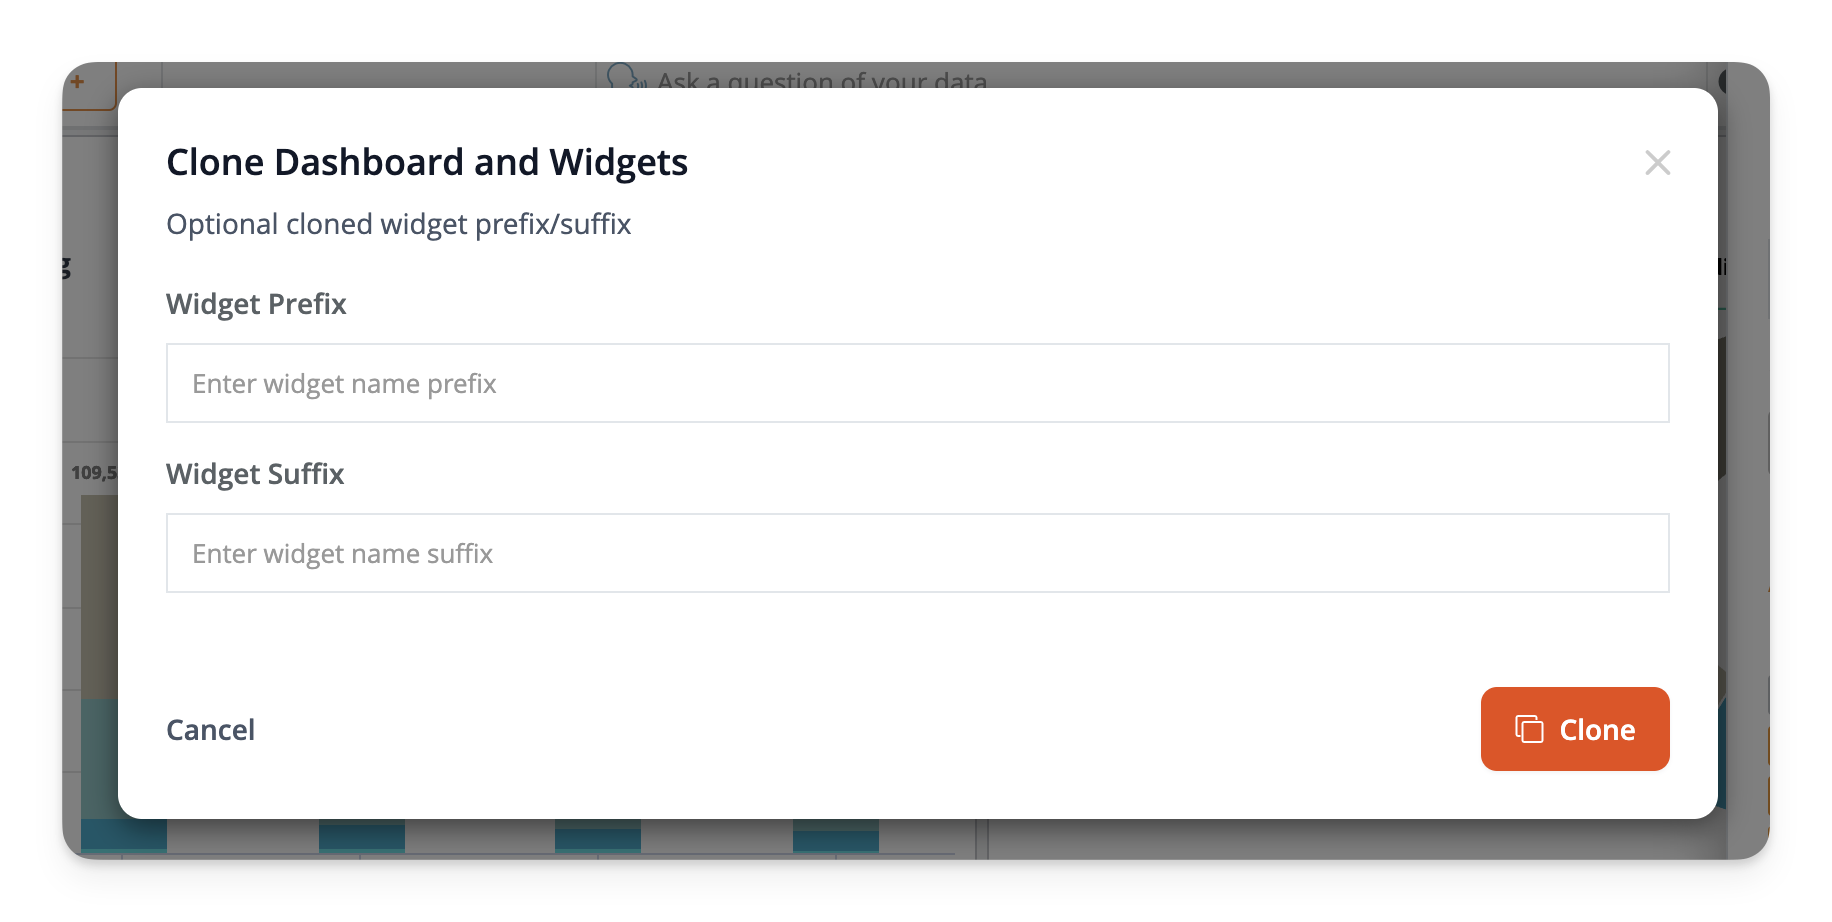Click the 'Clone Dashboard and Widgets' title text
Screen dimensions: 1832x922
pos(427,161)
